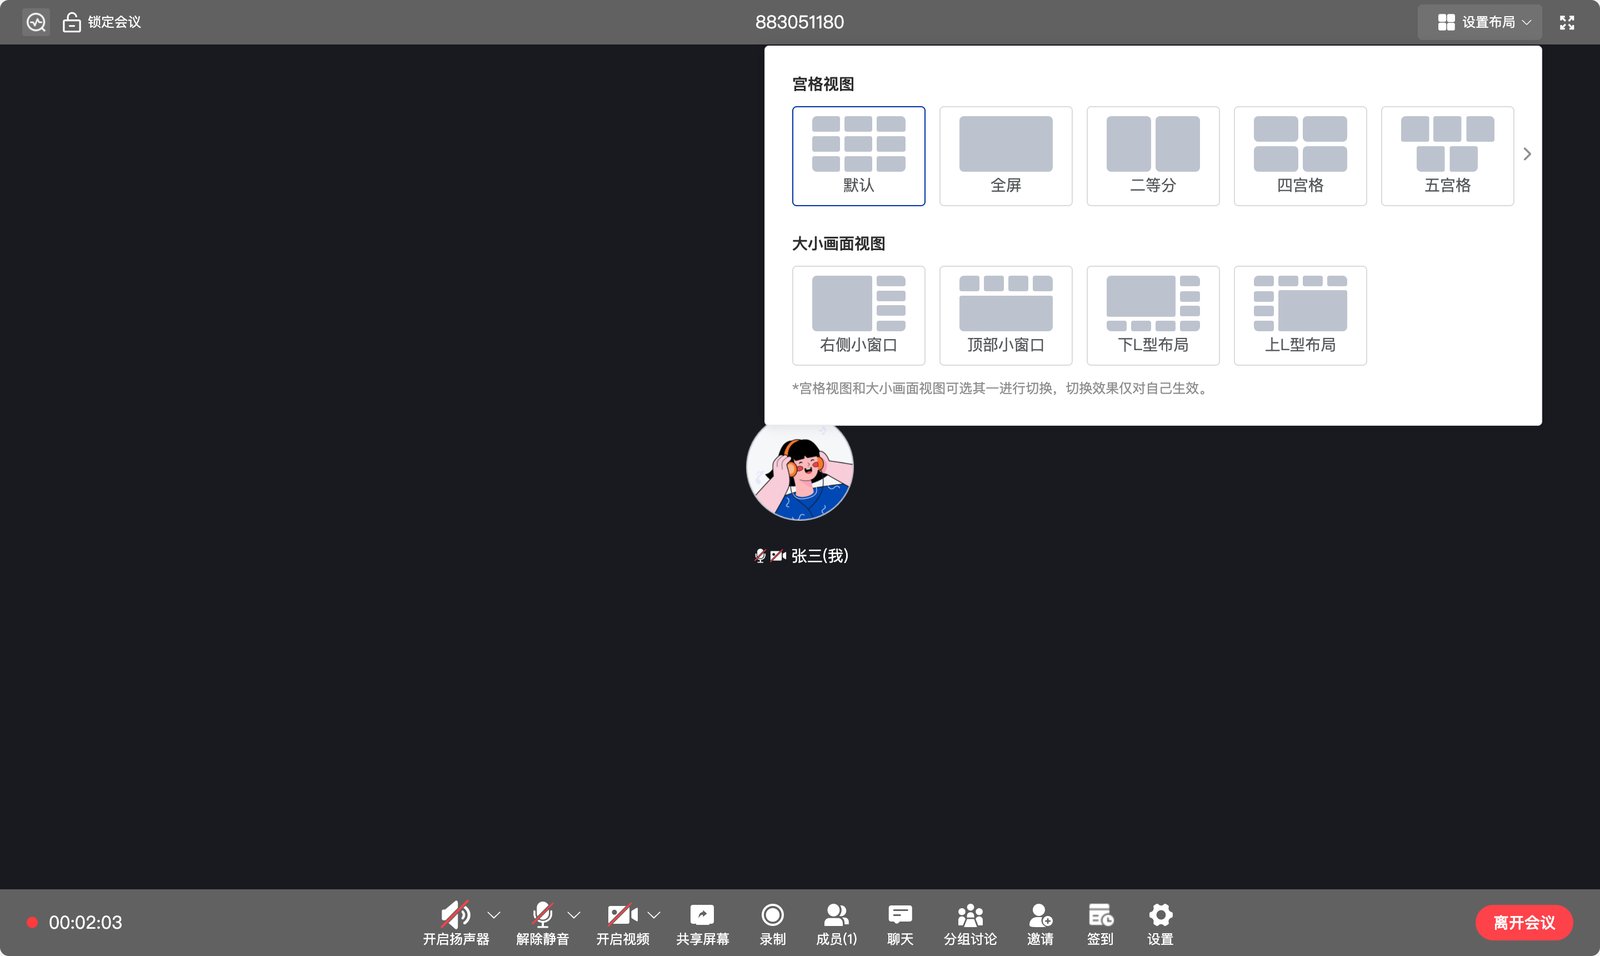Open the 设置布局 layout dropdown

(x=1479, y=22)
